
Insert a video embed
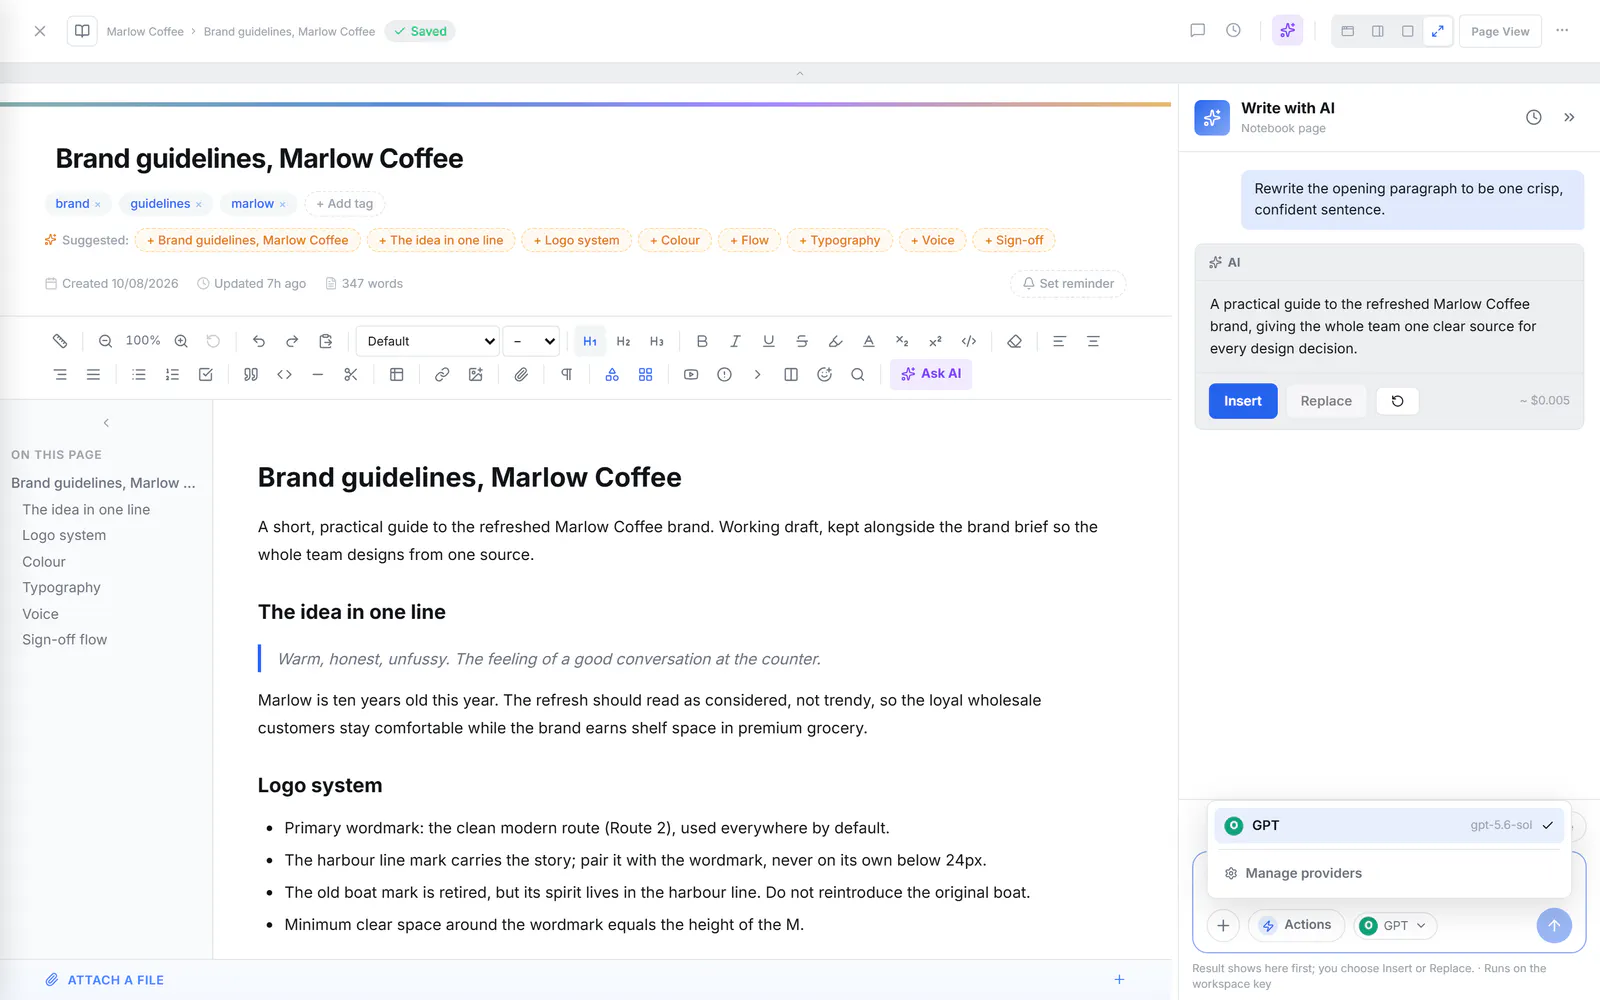click(691, 374)
